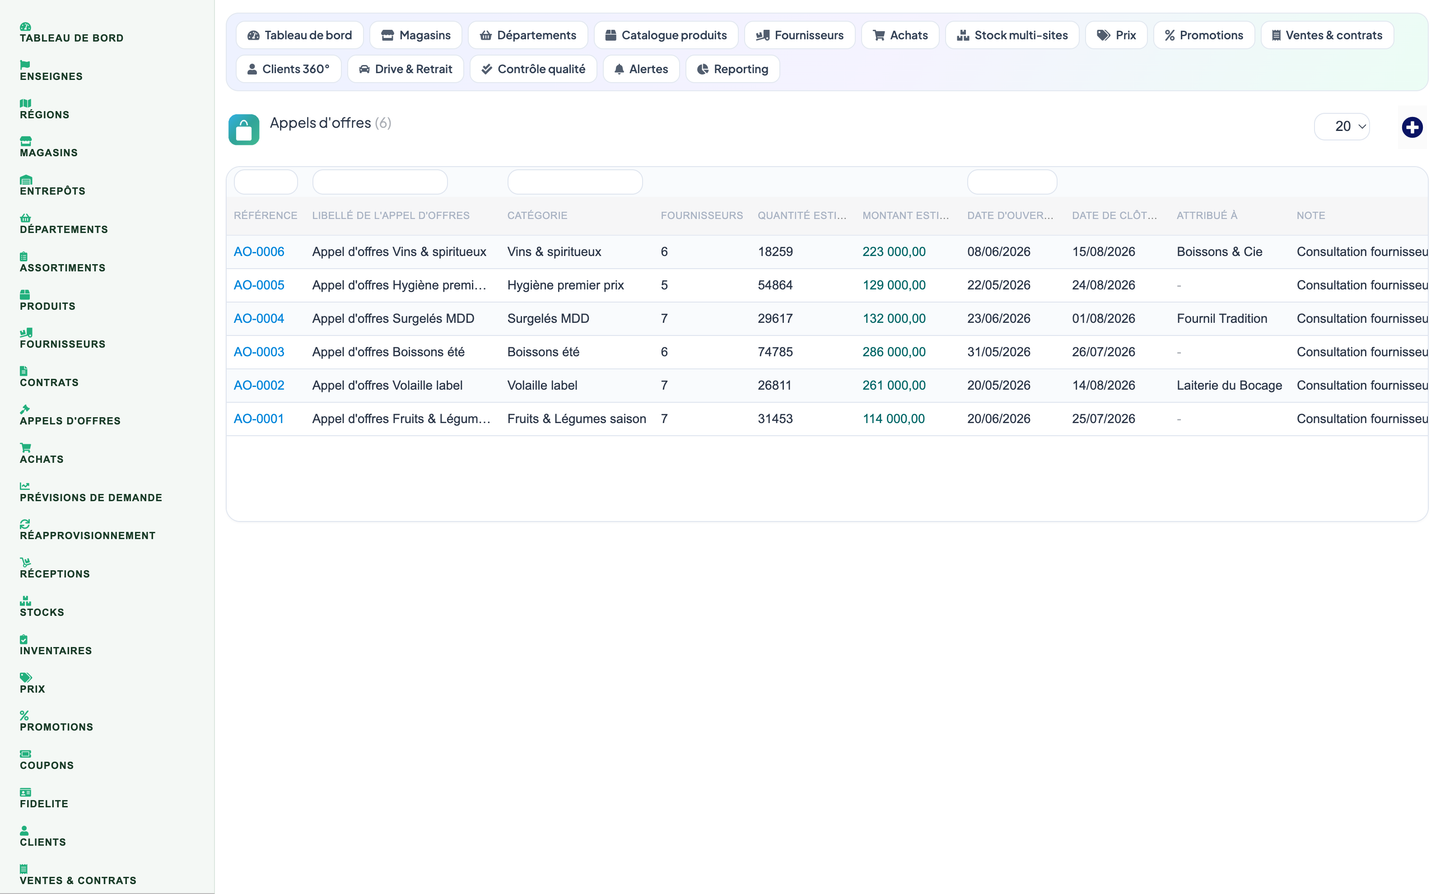Screen dimensions: 1445x894
Task: Open the Achats top tab
Action: (x=900, y=35)
